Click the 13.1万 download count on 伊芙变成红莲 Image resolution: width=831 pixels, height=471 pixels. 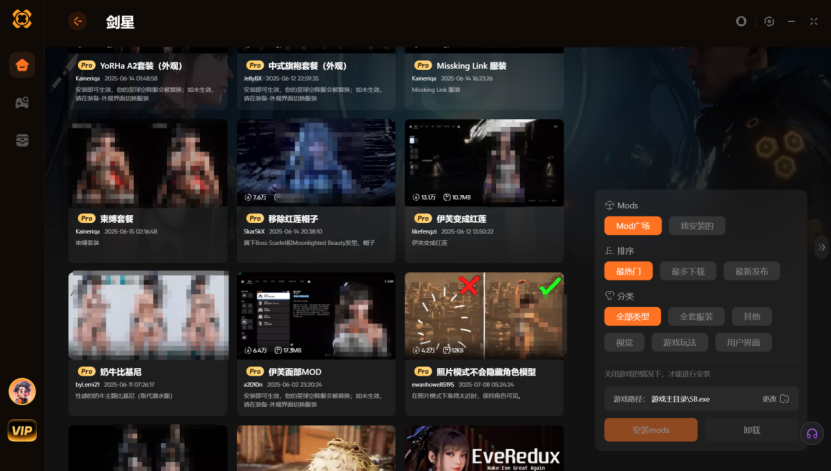[424, 197]
